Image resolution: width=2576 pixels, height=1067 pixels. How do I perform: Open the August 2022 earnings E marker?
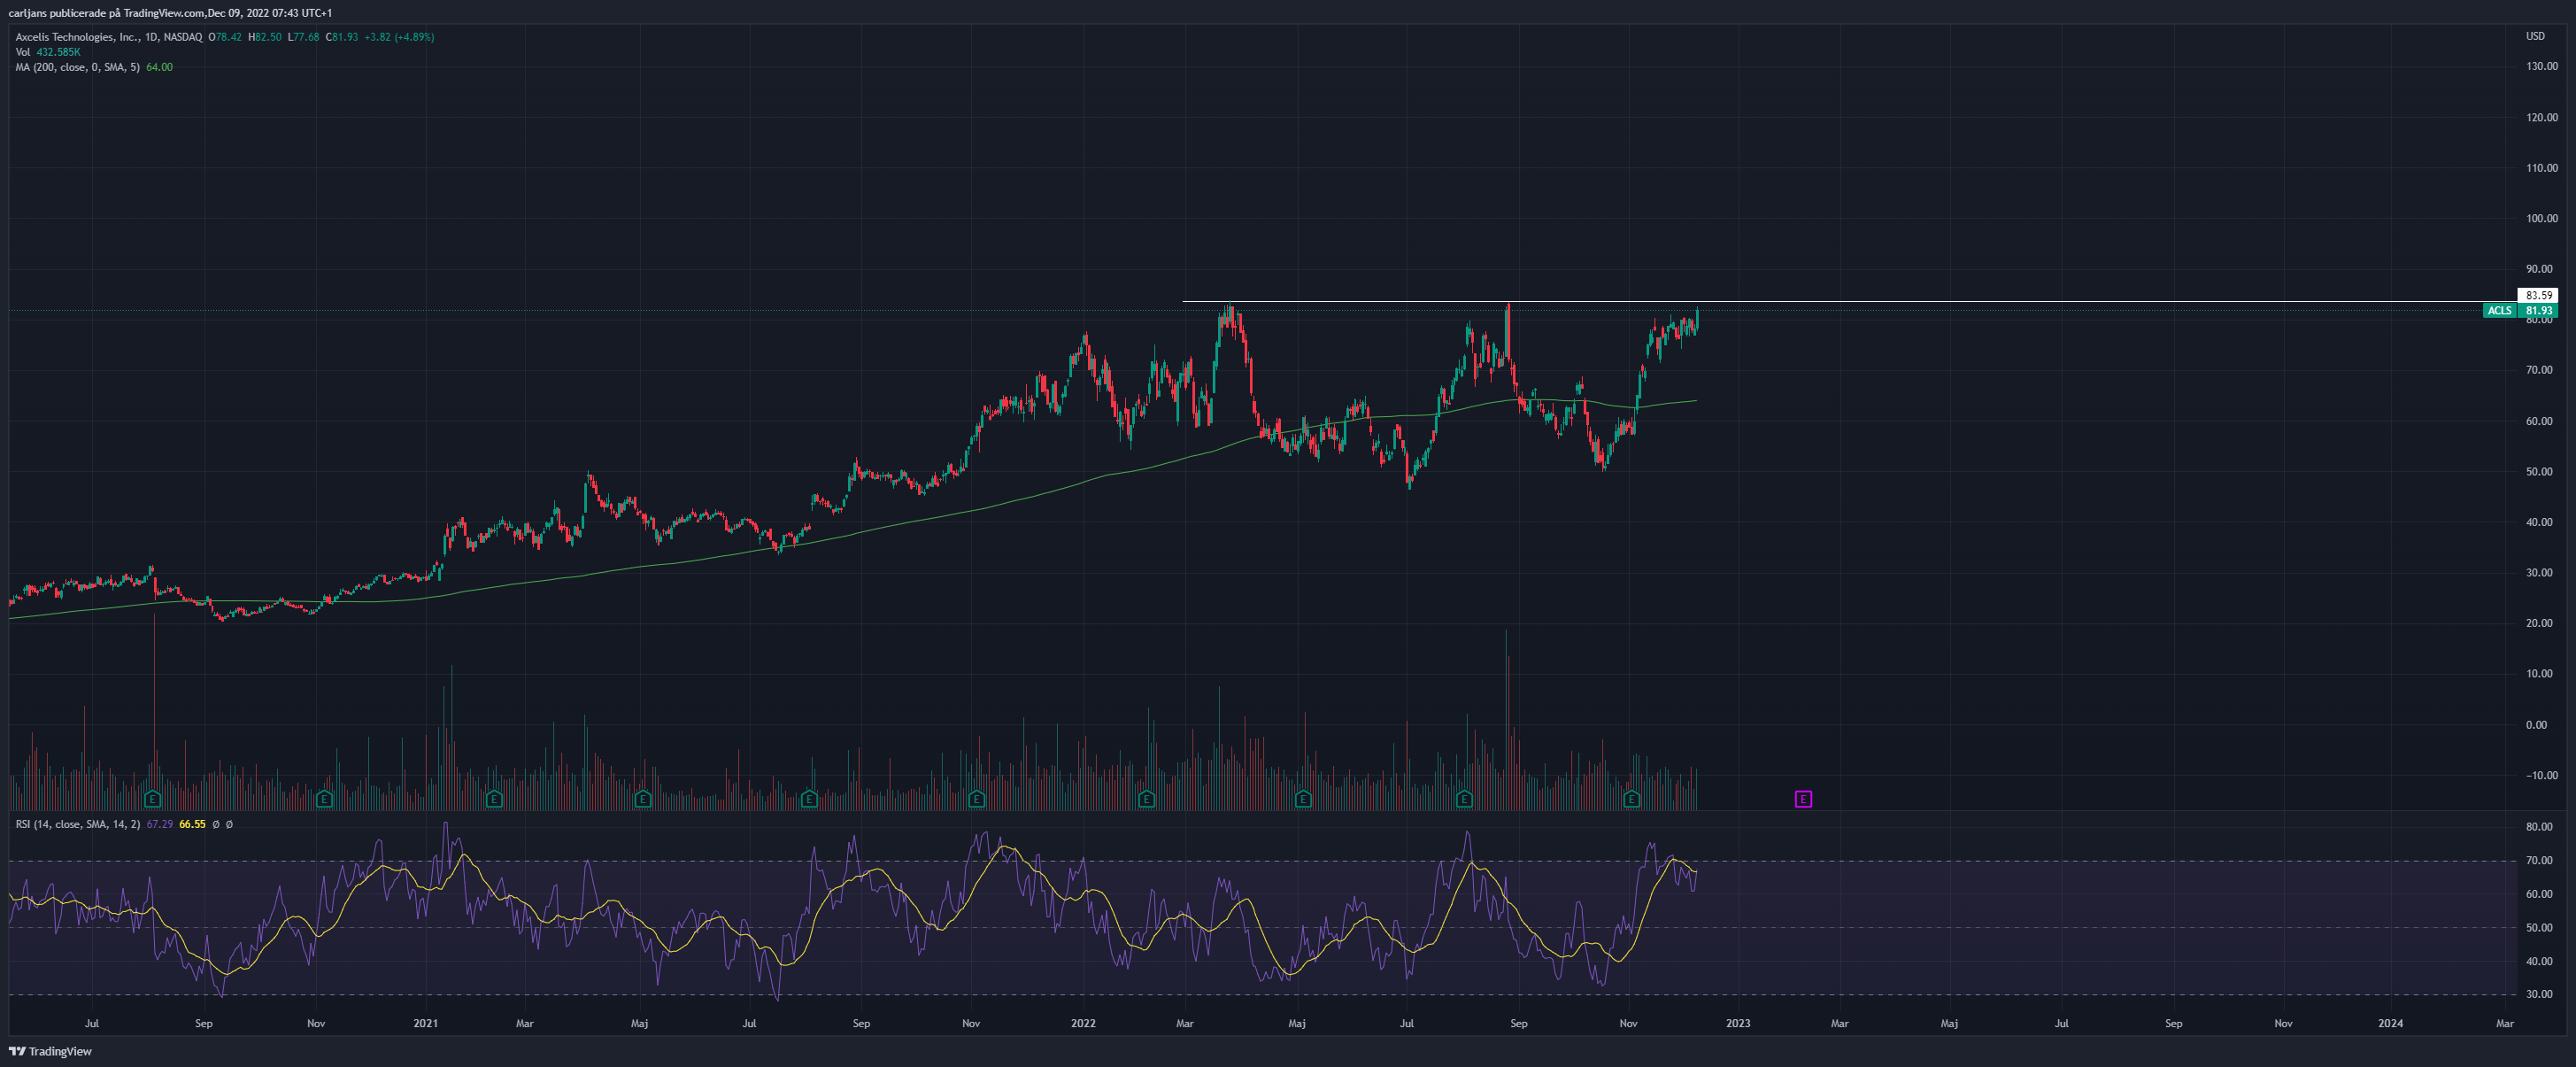pyautogui.click(x=1464, y=799)
